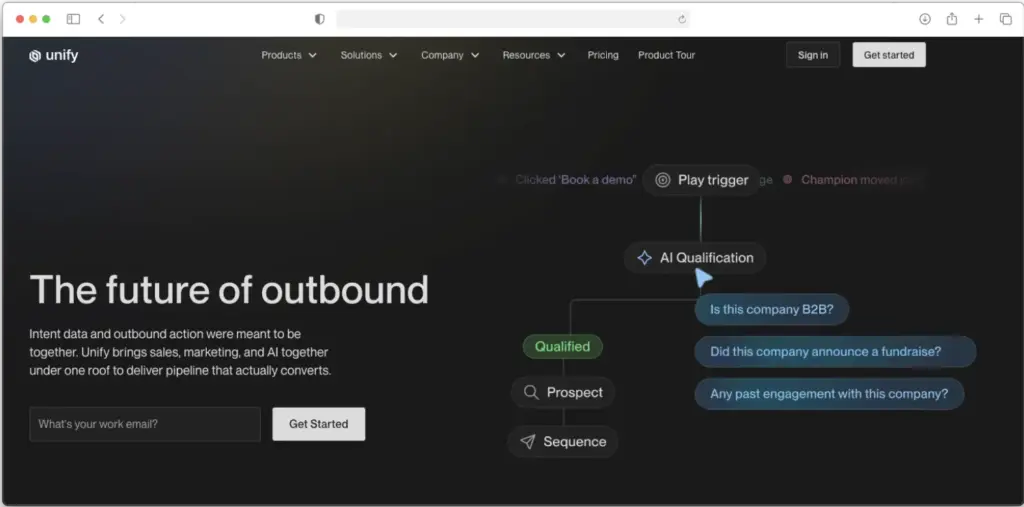1024x507 pixels.
Task: Go back with the browser back arrow
Action: click(101, 19)
